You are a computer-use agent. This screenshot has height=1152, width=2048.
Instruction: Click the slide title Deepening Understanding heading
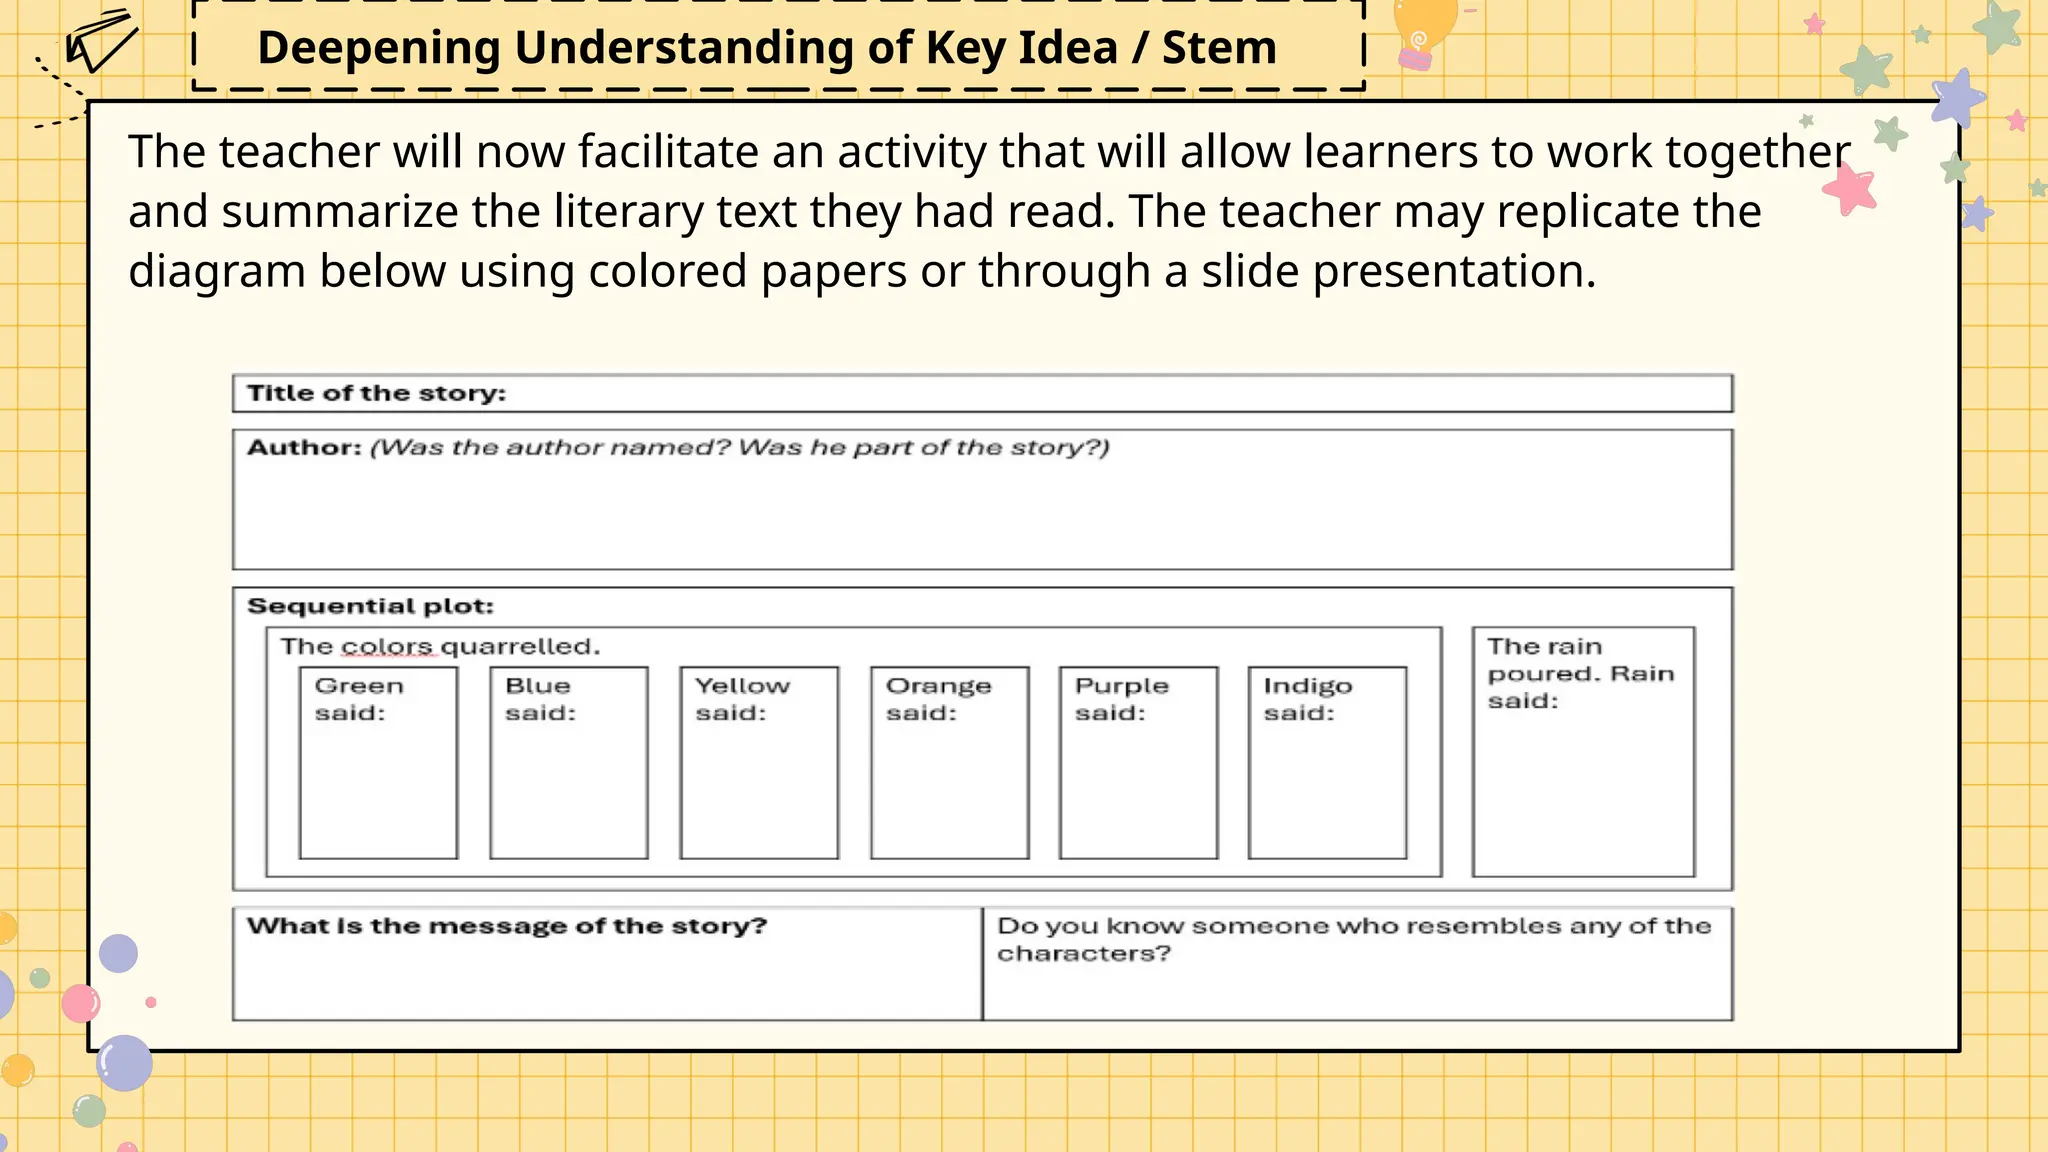(x=767, y=48)
